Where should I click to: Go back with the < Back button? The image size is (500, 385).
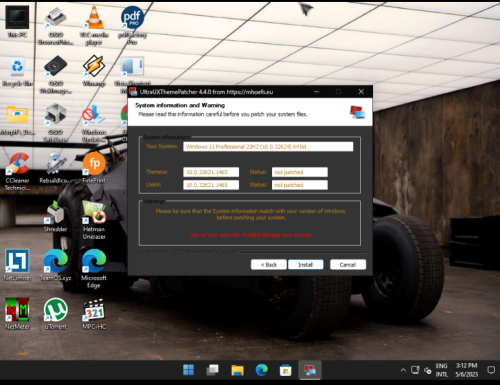(x=269, y=265)
